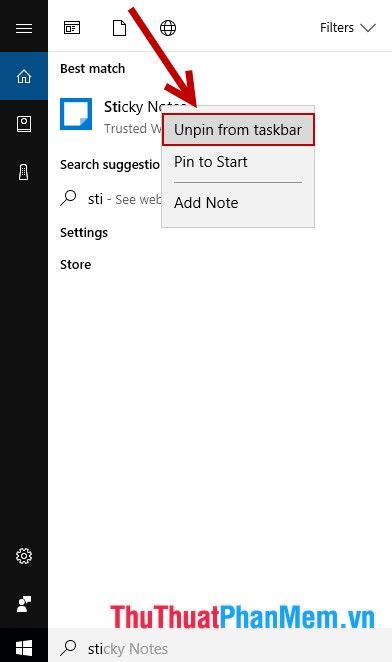Choose Pin to Start

pyautogui.click(x=211, y=162)
